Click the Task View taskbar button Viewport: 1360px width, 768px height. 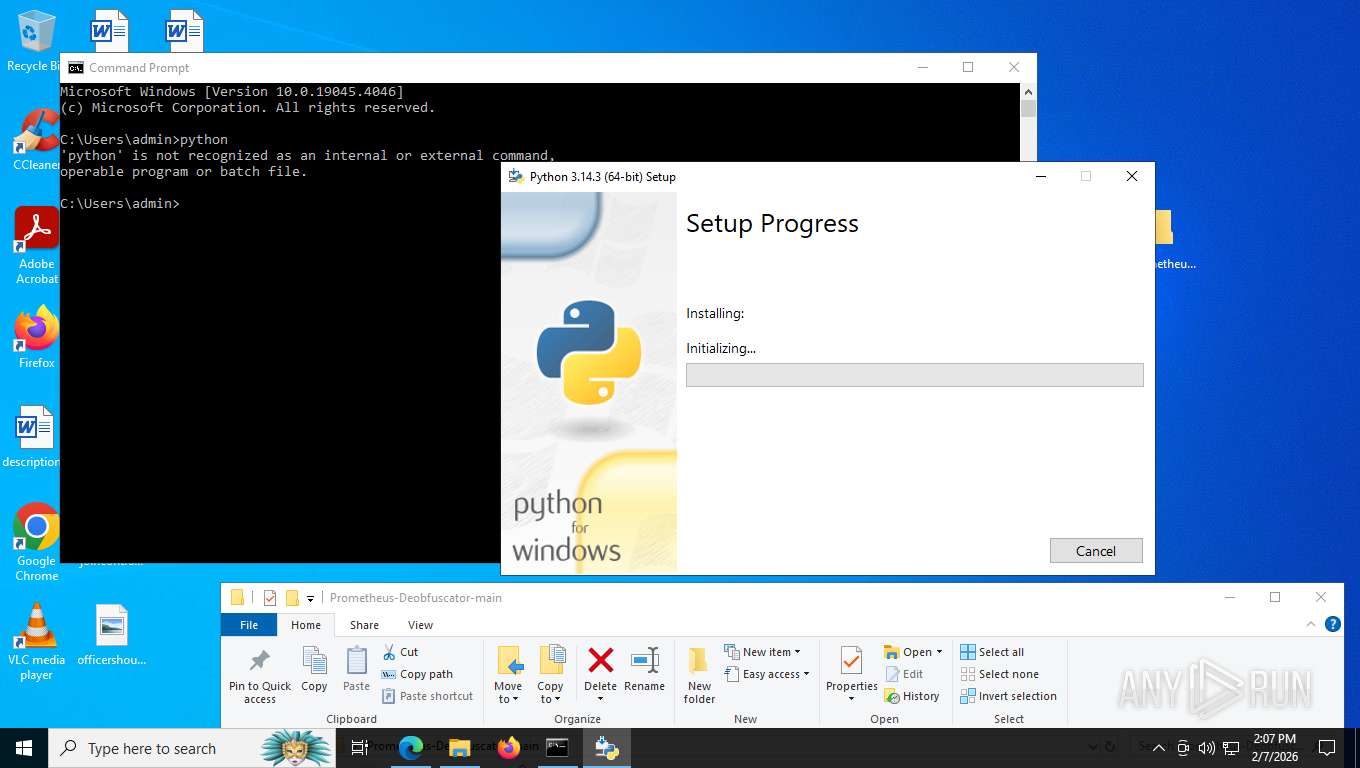[359, 747]
